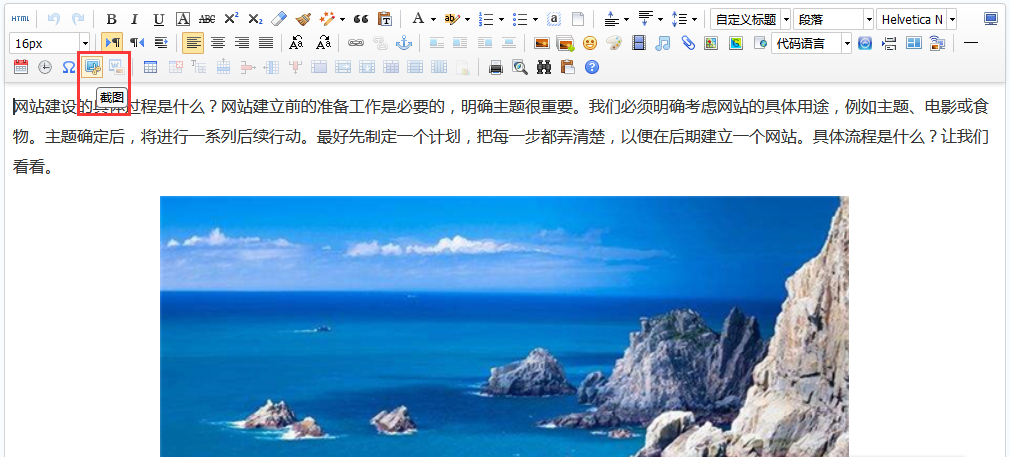Open the 自定义标题 custom heading dropdown
The height and width of the screenshot is (457, 1010).
coord(785,19)
